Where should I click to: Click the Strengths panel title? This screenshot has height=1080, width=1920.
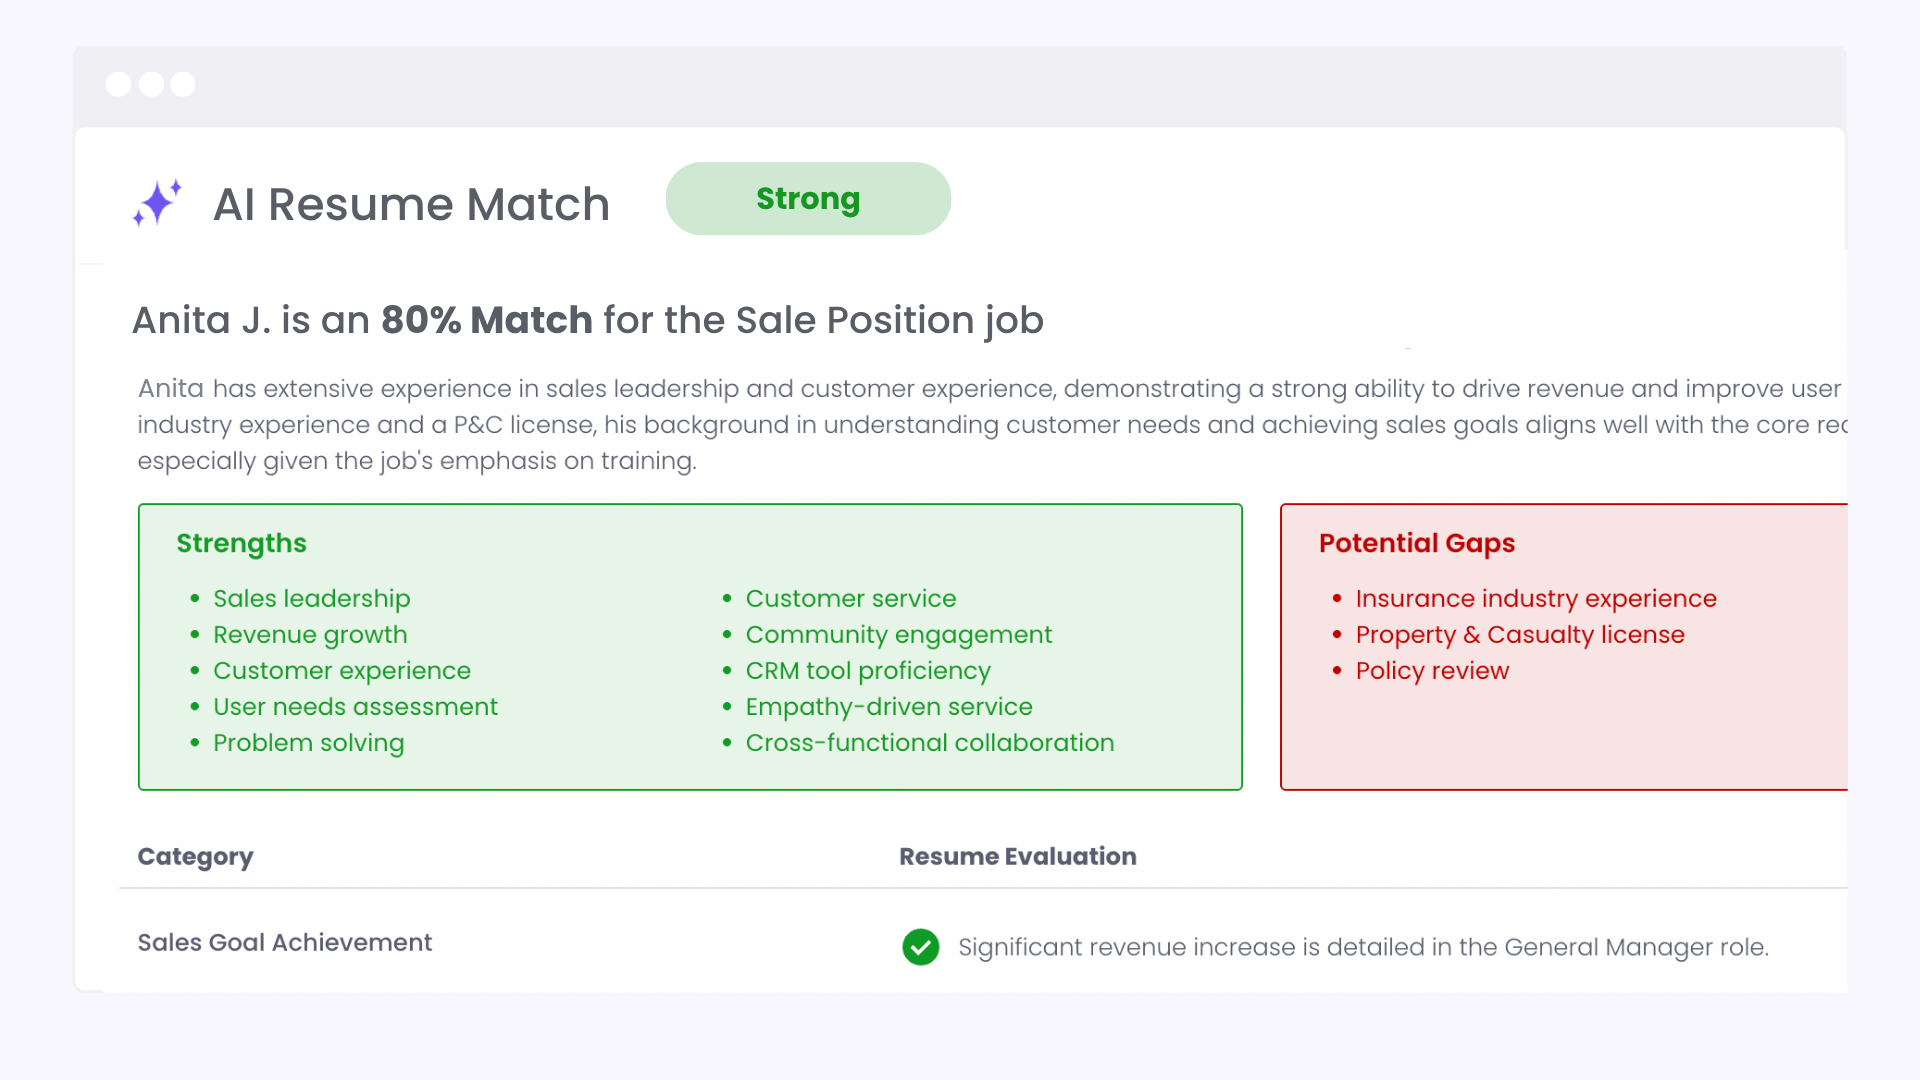point(241,543)
